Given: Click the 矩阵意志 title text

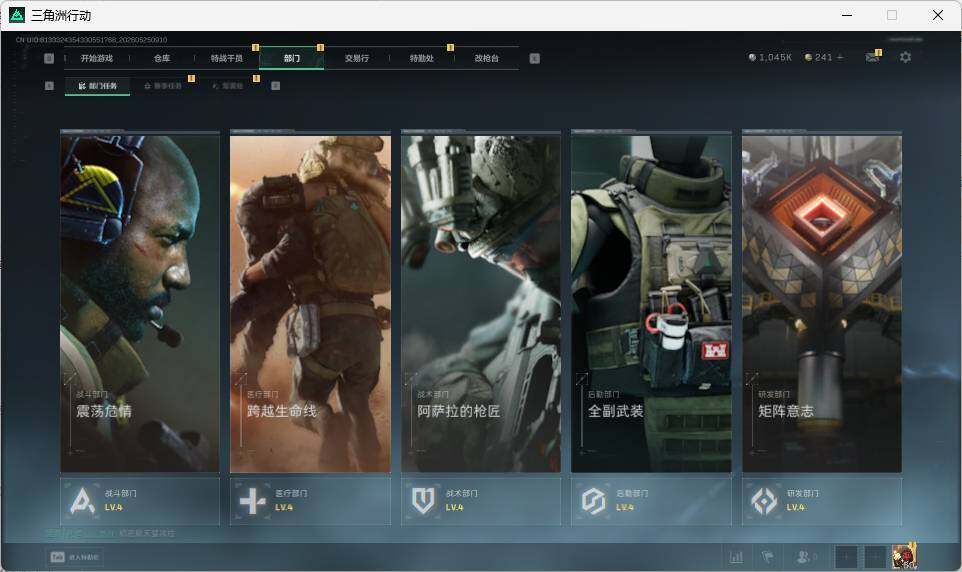Looking at the screenshot, I should [786, 411].
